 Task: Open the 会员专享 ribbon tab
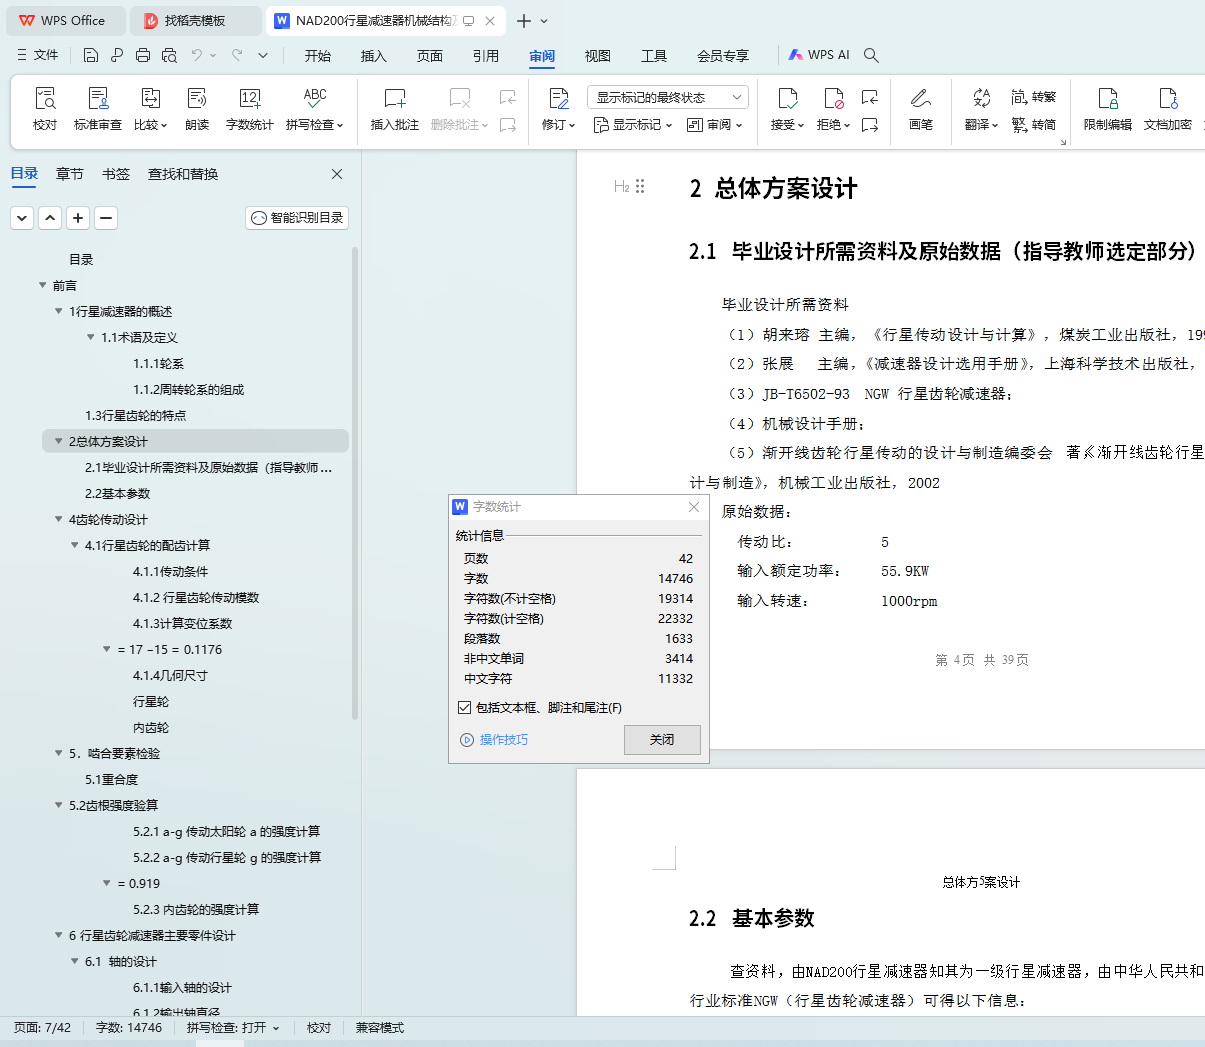723,56
